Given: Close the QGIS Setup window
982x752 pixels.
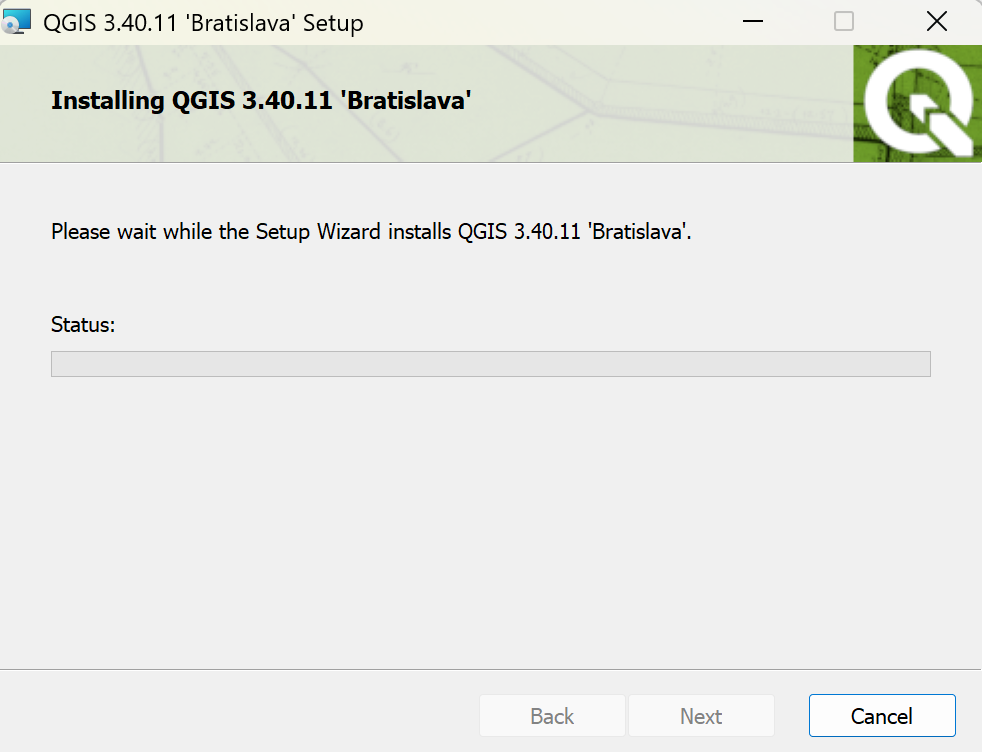Looking at the screenshot, I should coord(936,22).
